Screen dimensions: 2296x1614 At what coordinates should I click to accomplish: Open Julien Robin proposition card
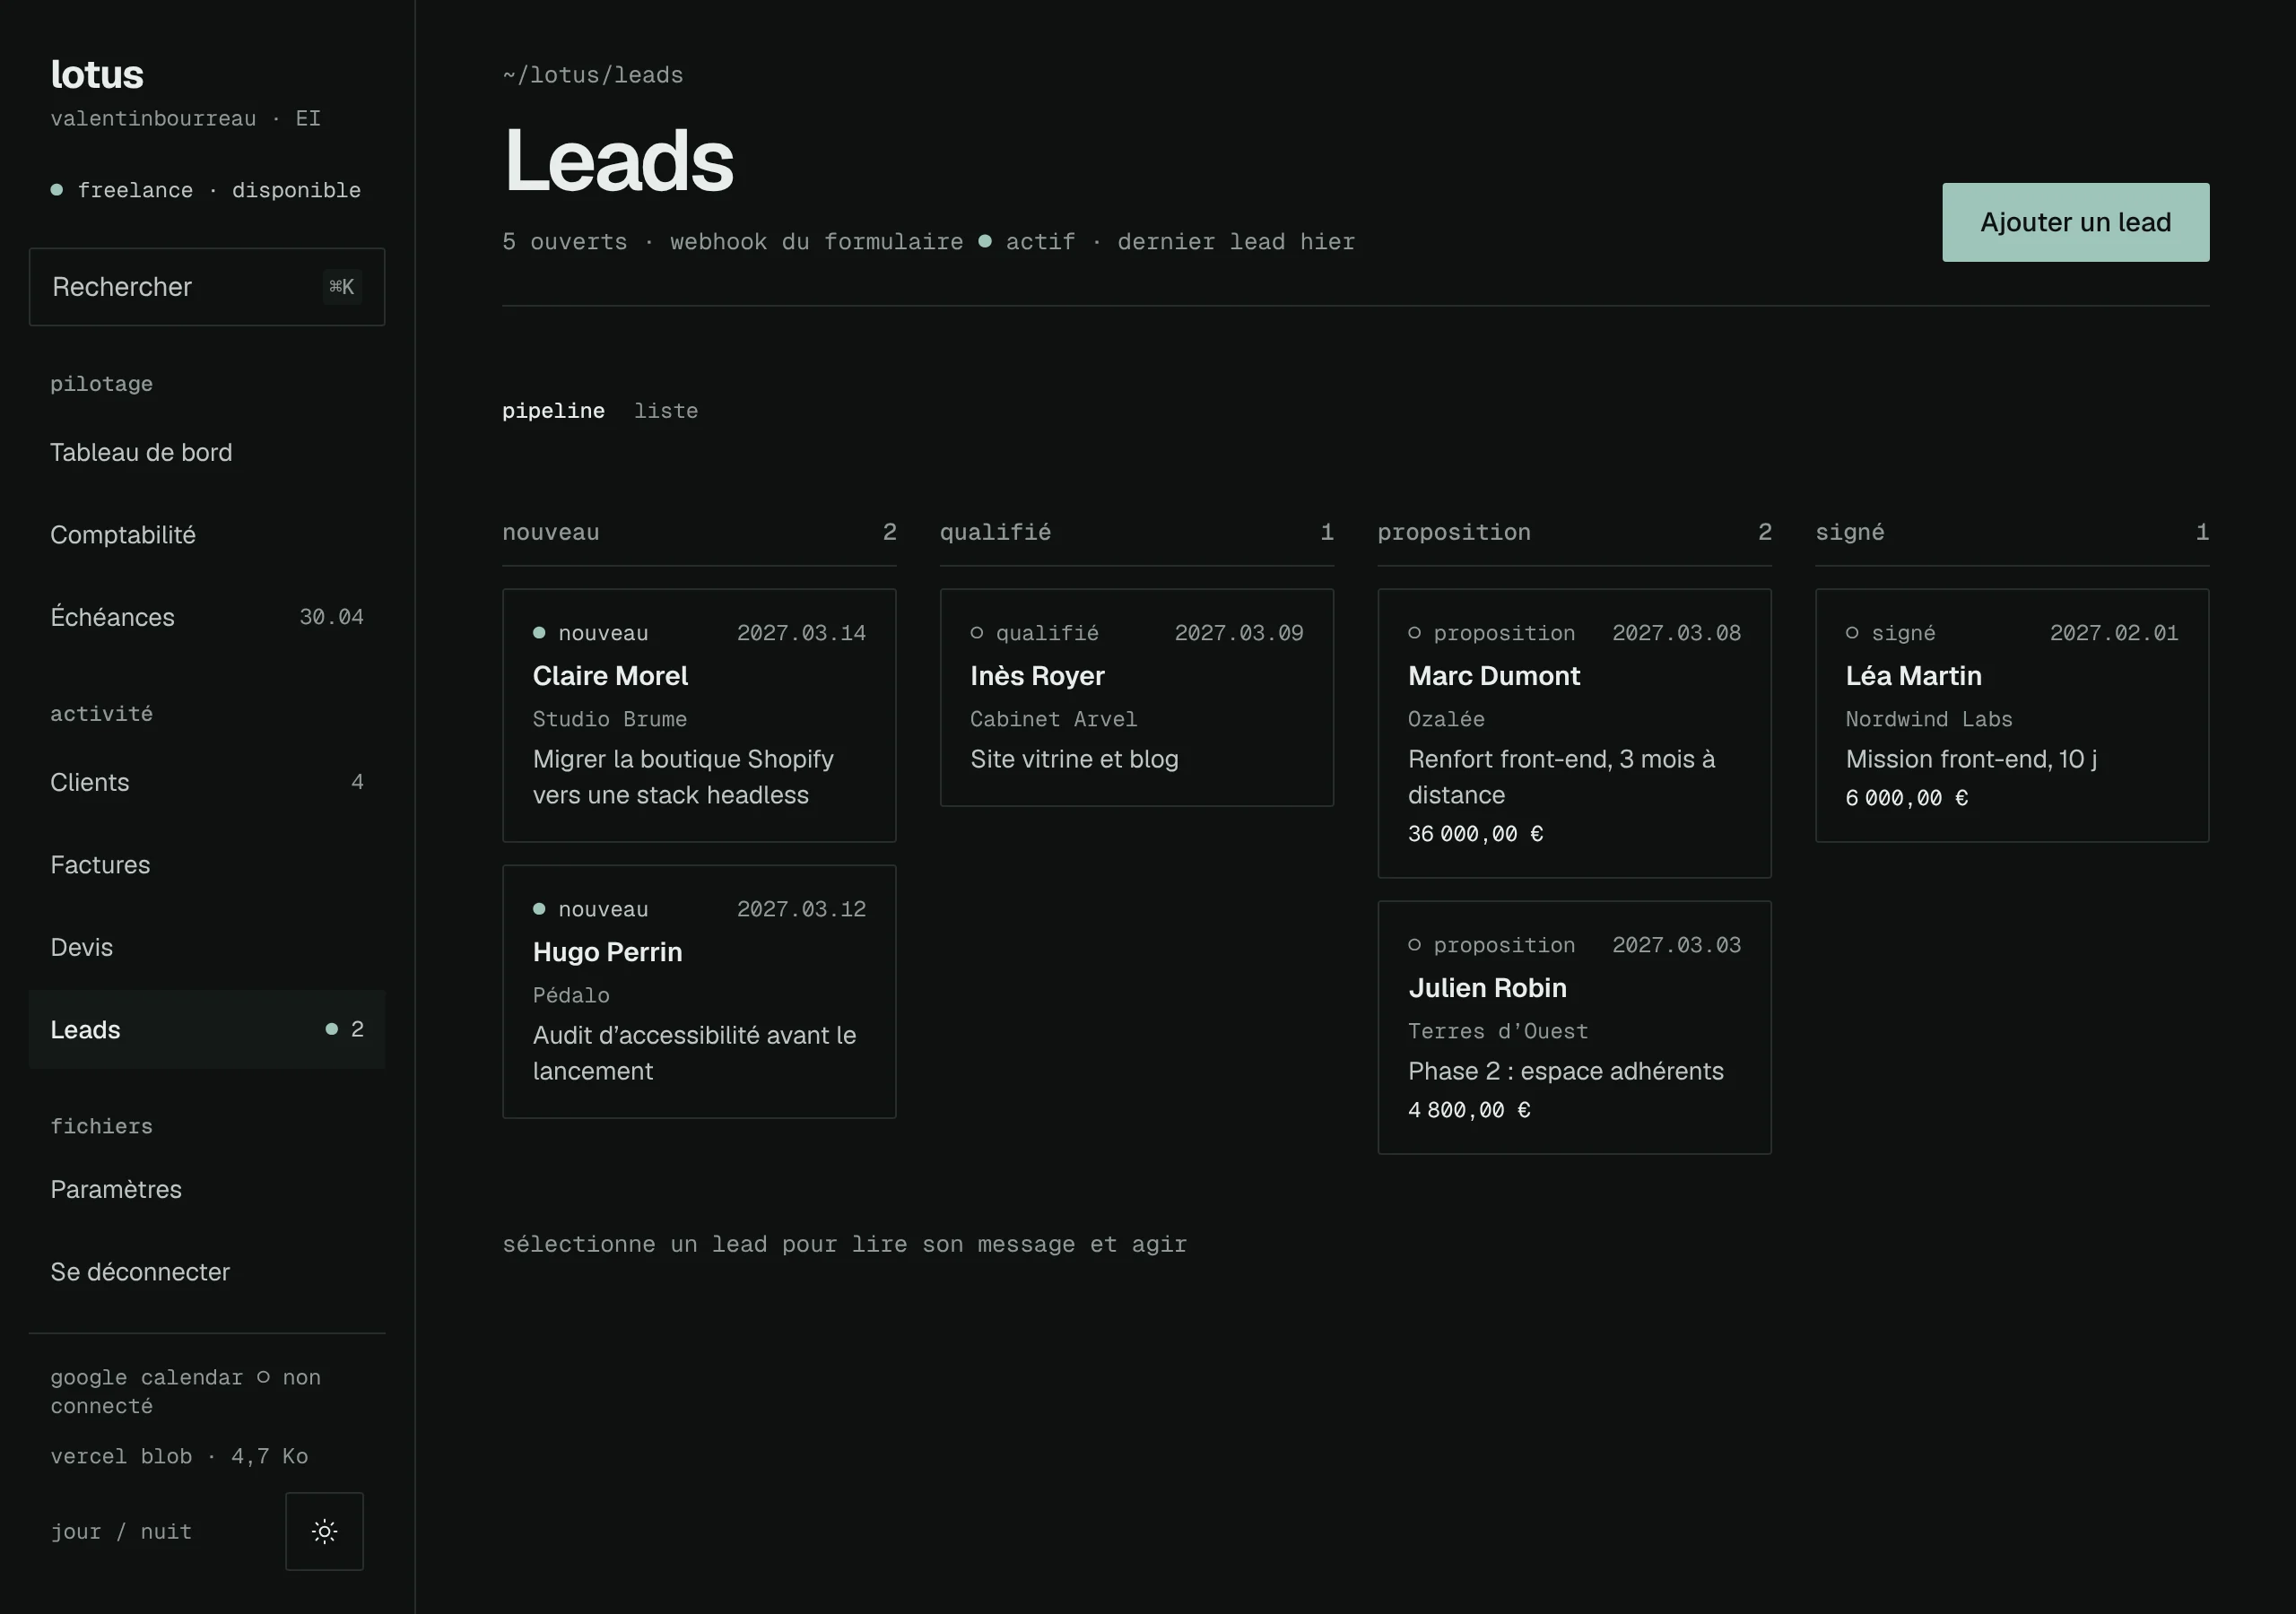(x=1574, y=1027)
